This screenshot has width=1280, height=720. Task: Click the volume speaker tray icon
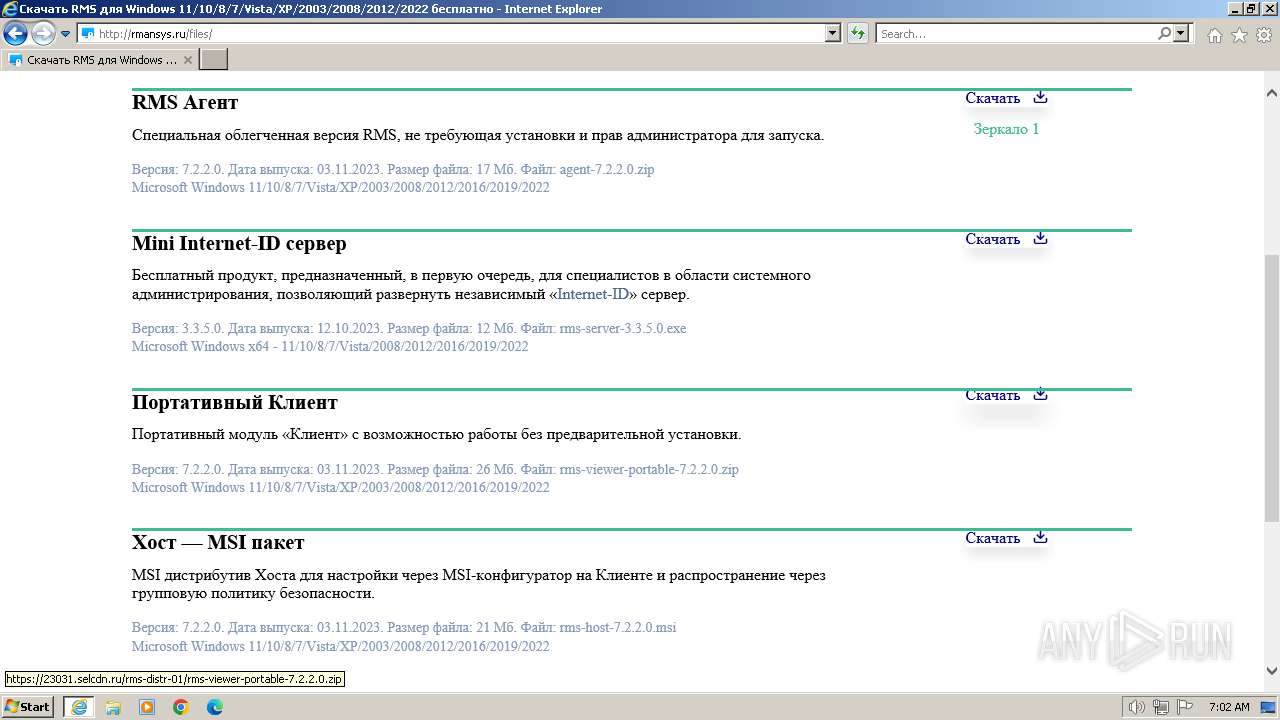1137,707
